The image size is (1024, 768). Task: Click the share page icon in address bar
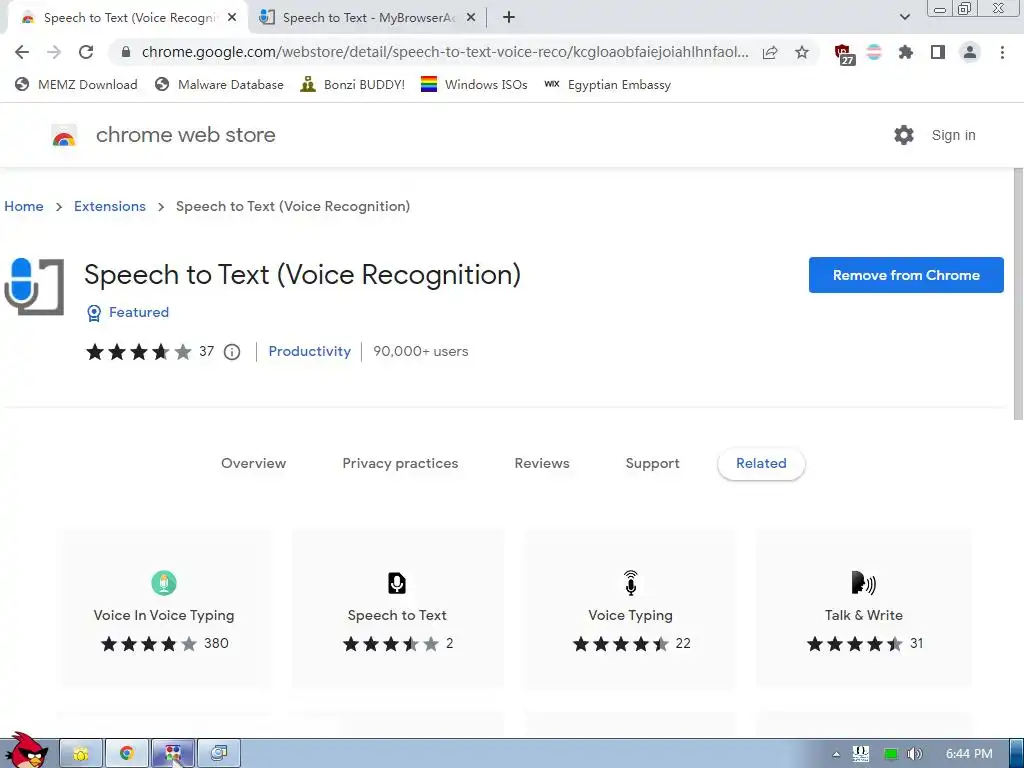771,52
